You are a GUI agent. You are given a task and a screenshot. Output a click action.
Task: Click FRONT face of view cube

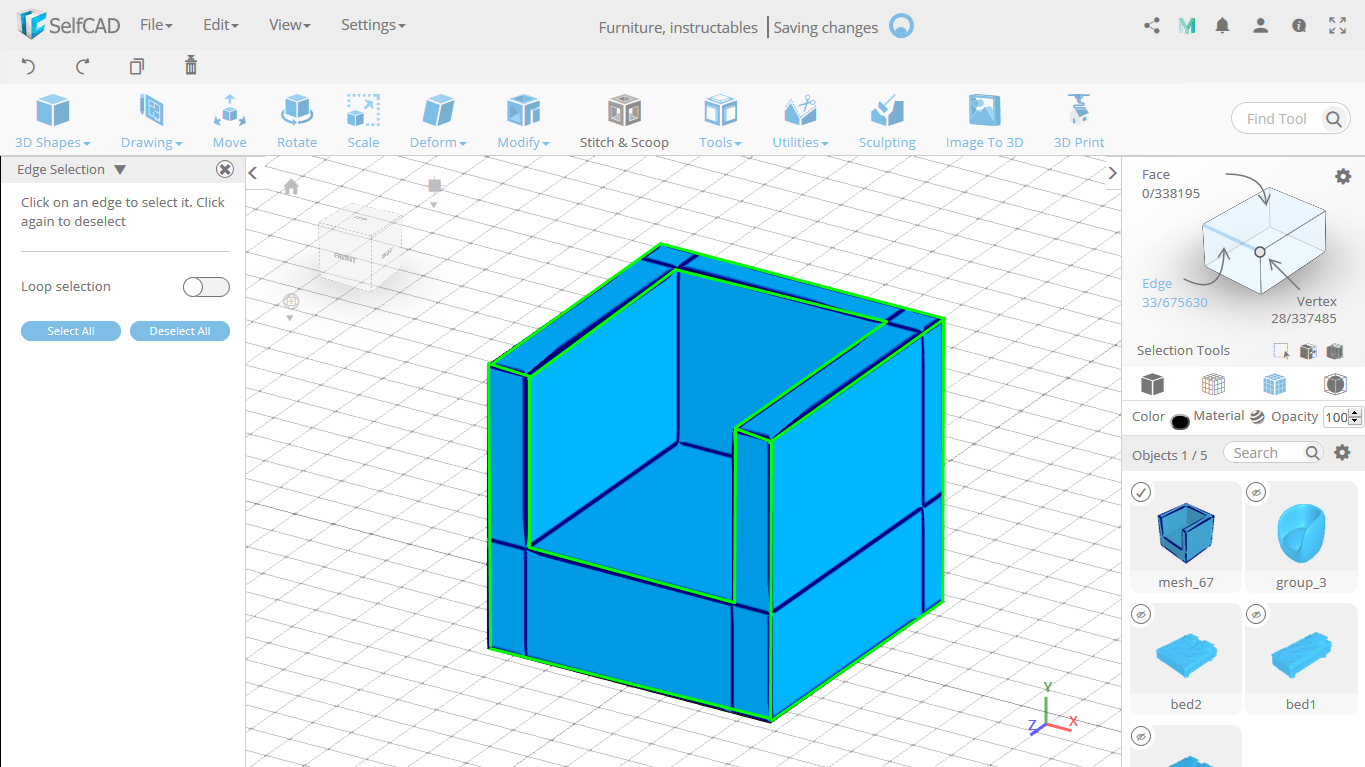pos(345,259)
